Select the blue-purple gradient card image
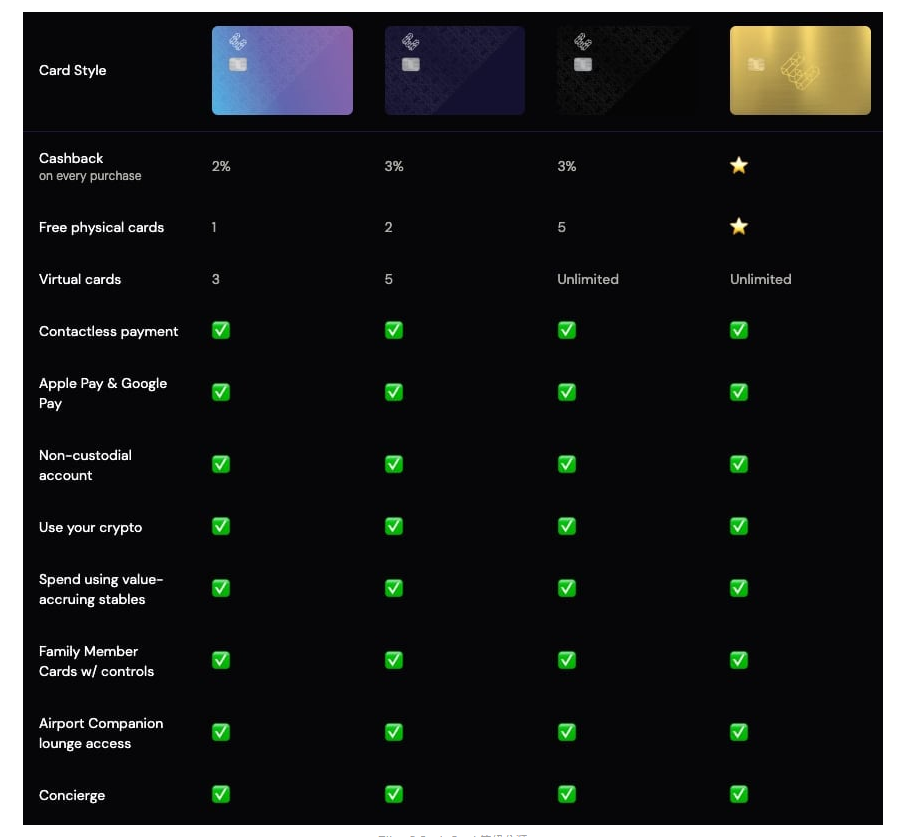This screenshot has height=837, width=897. [282, 70]
